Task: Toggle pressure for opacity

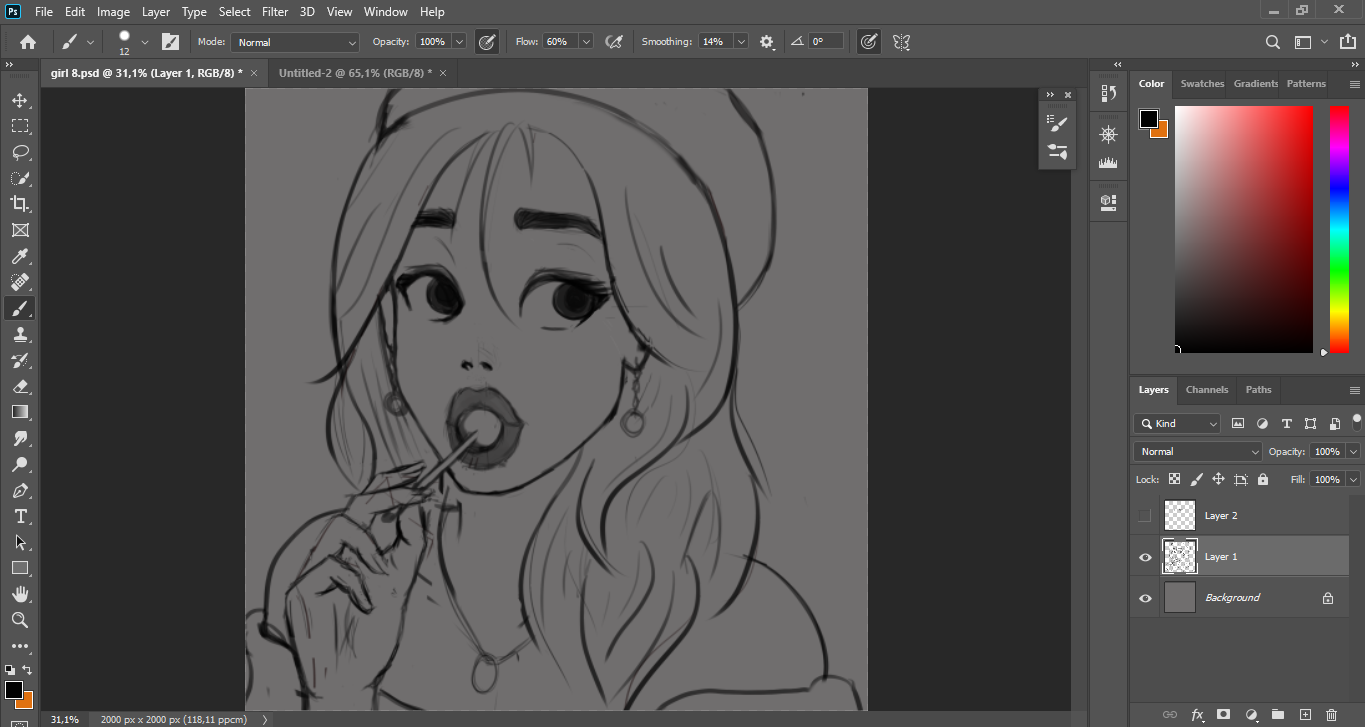Action: coord(487,42)
